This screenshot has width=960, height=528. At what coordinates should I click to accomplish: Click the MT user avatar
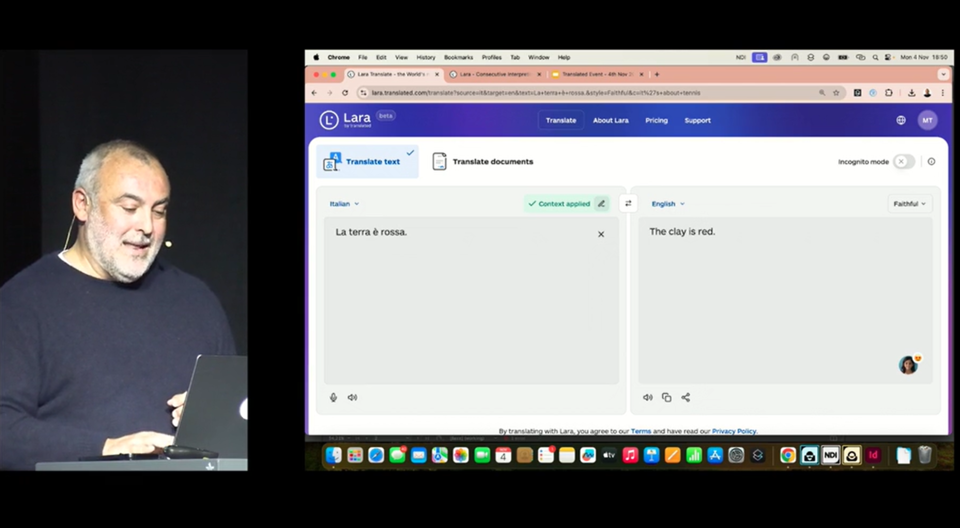pos(927,120)
